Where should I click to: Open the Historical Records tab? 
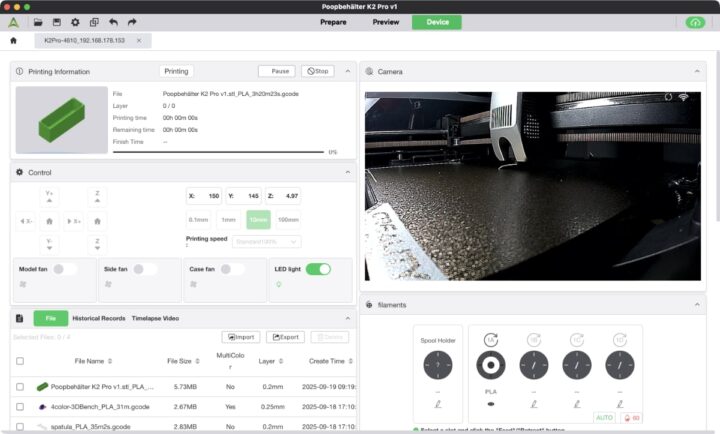click(98, 318)
